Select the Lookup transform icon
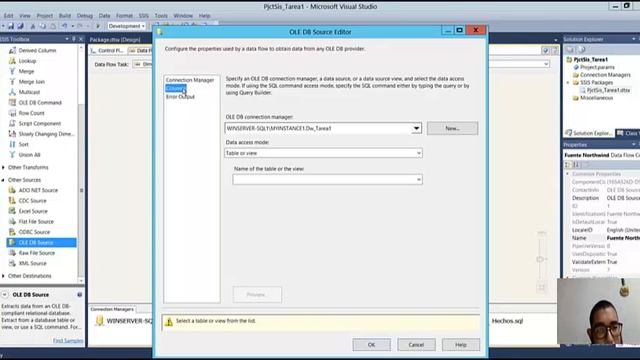 (x=12, y=61)
